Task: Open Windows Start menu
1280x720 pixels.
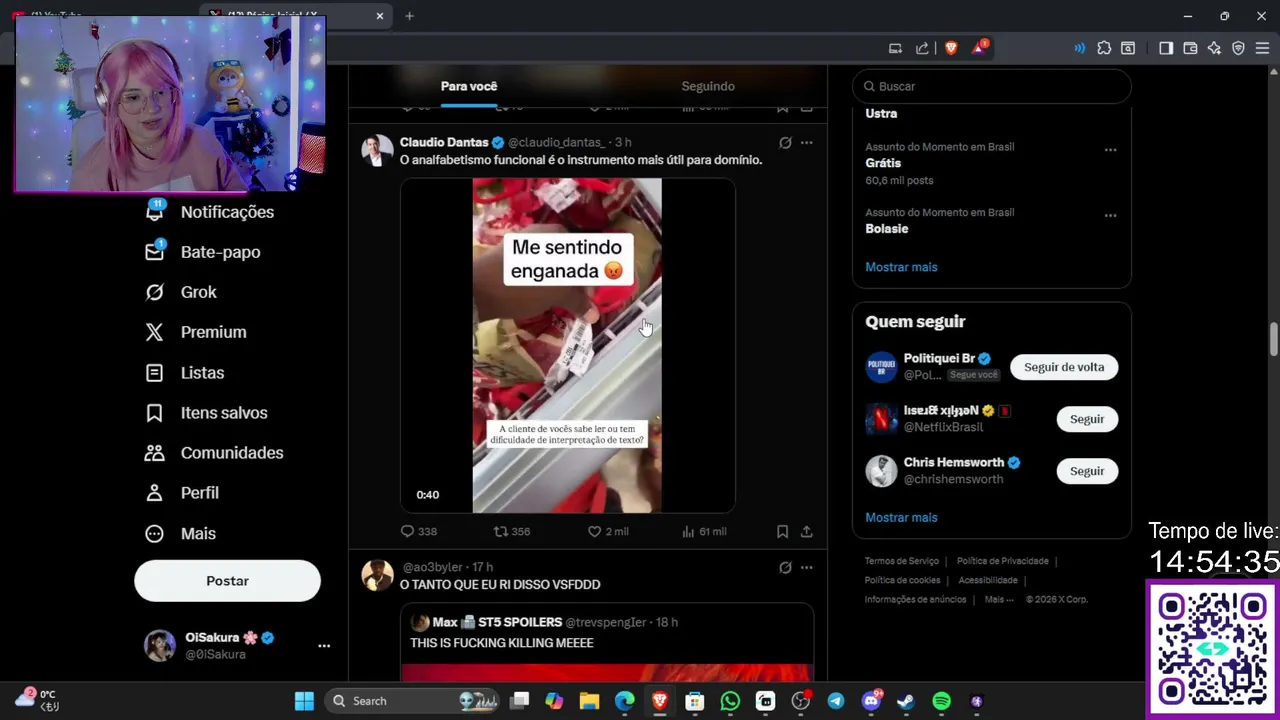Action: [x=304, y=701]
